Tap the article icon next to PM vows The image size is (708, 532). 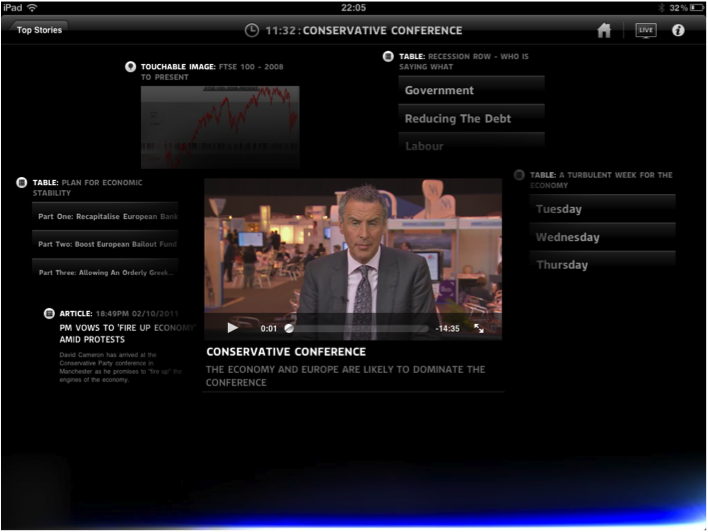point(49,314)
